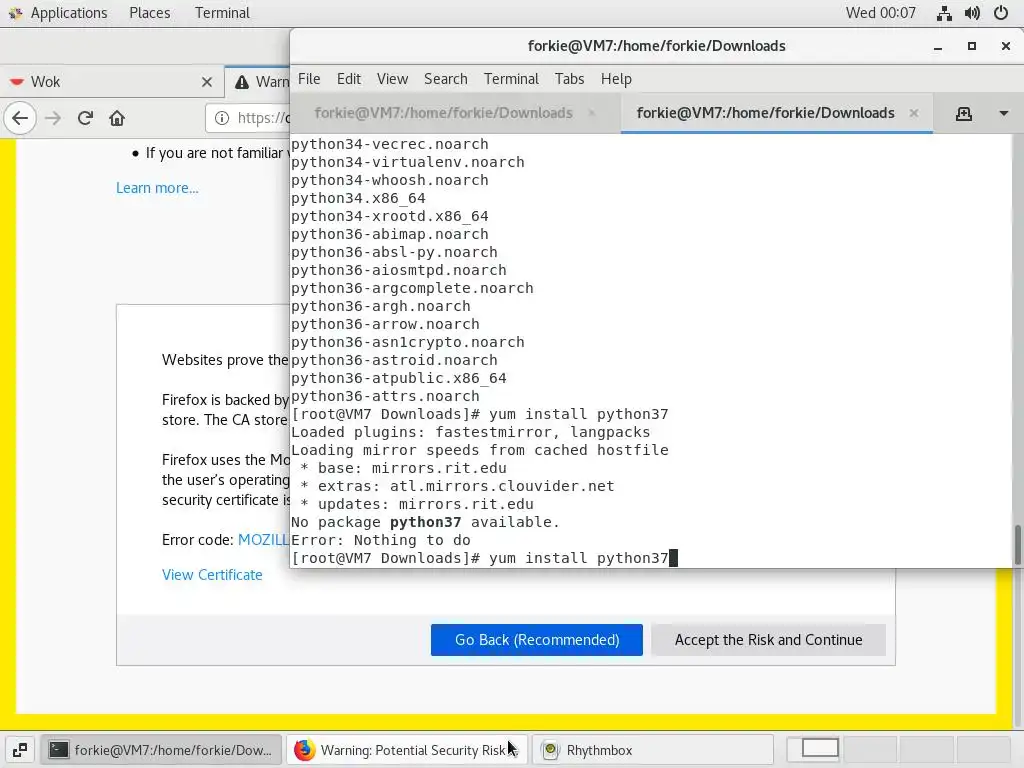
Task: Open the Learn more link in Firefox
Action: [157, 188]
